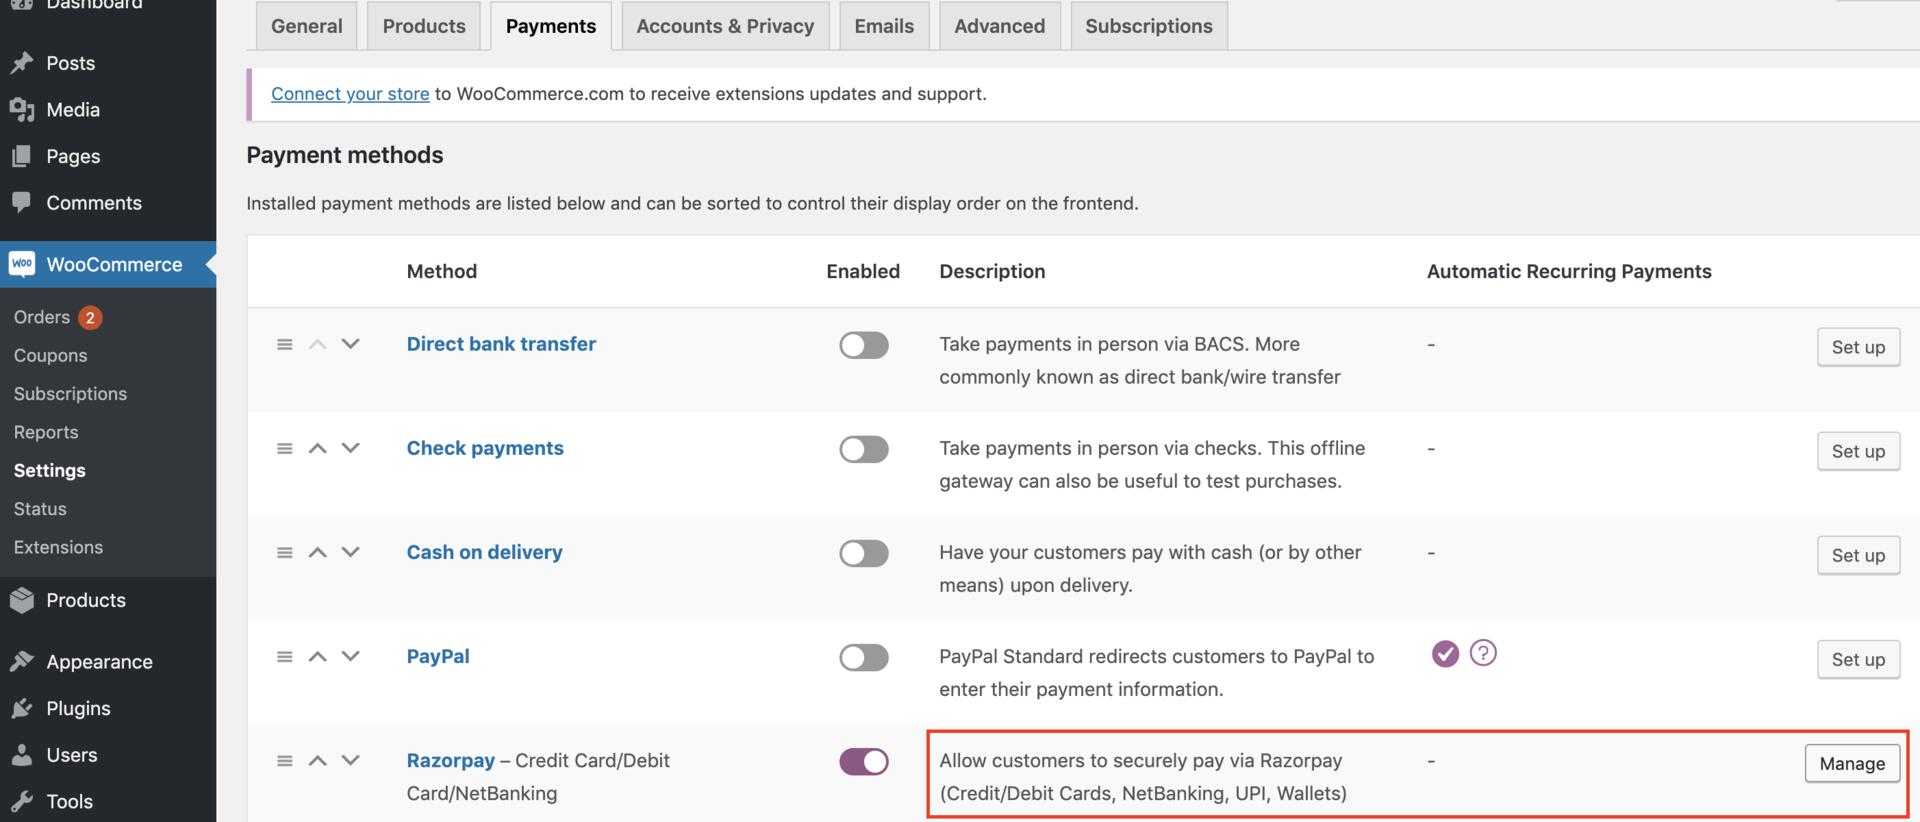Move Check payments down
1920x822 pixels.
point(350,448)
